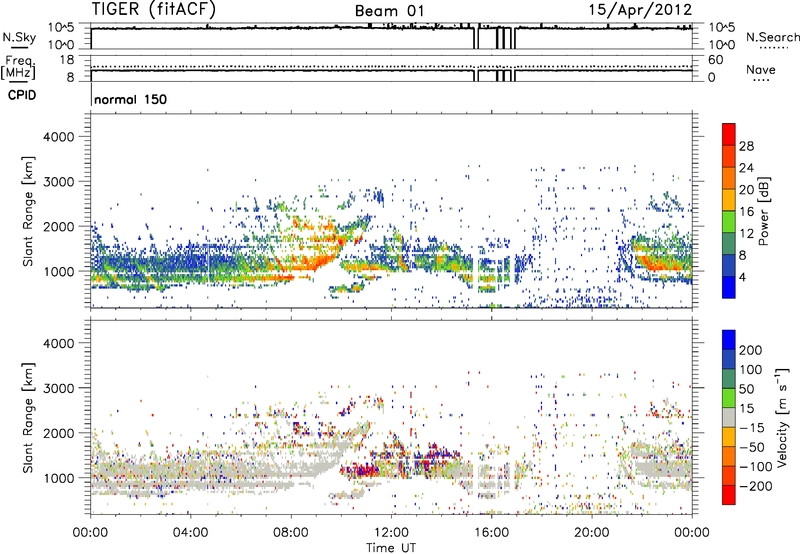Click the "Power [dB]" colorbar title
The image size is (800, 554).
[763, 211]
